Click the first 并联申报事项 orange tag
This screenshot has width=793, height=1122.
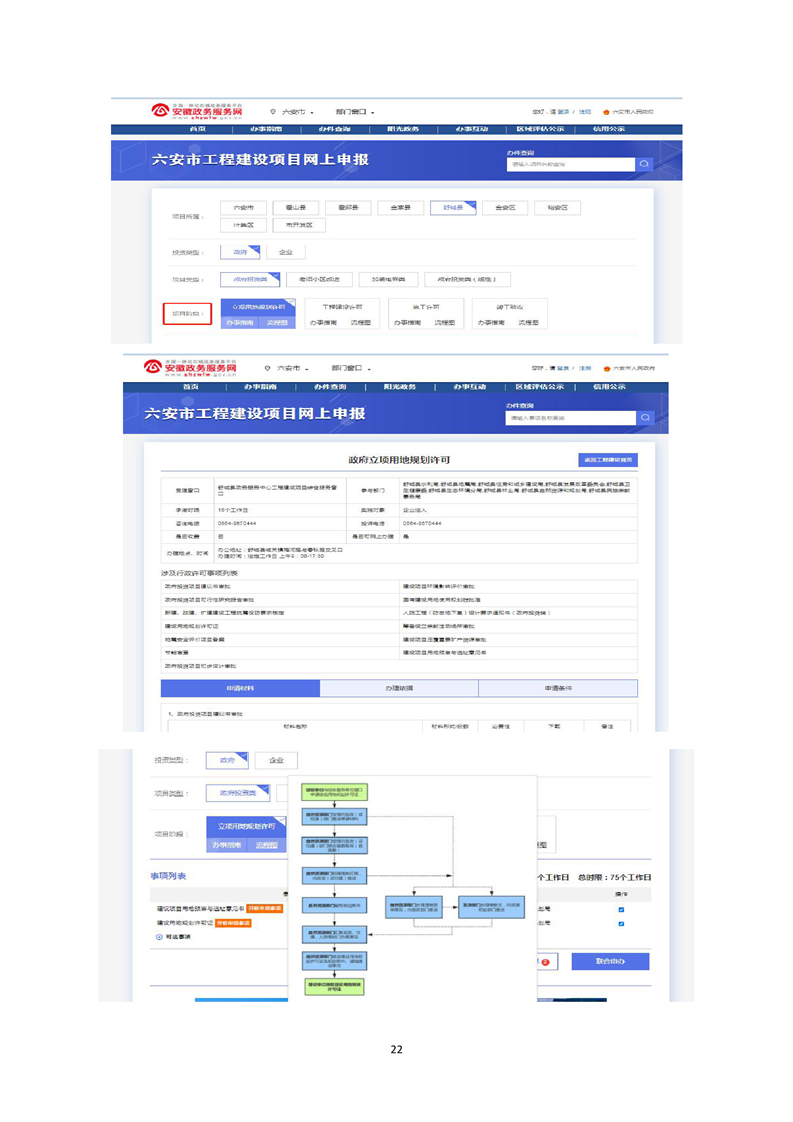(x=265, y=909)
